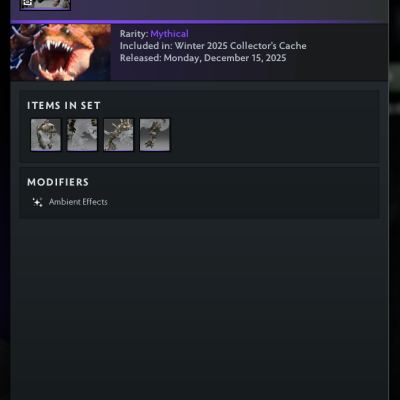
Task: Open the fourth set item thumbnail
Action: pyautogui.click(x=155, y=135)
